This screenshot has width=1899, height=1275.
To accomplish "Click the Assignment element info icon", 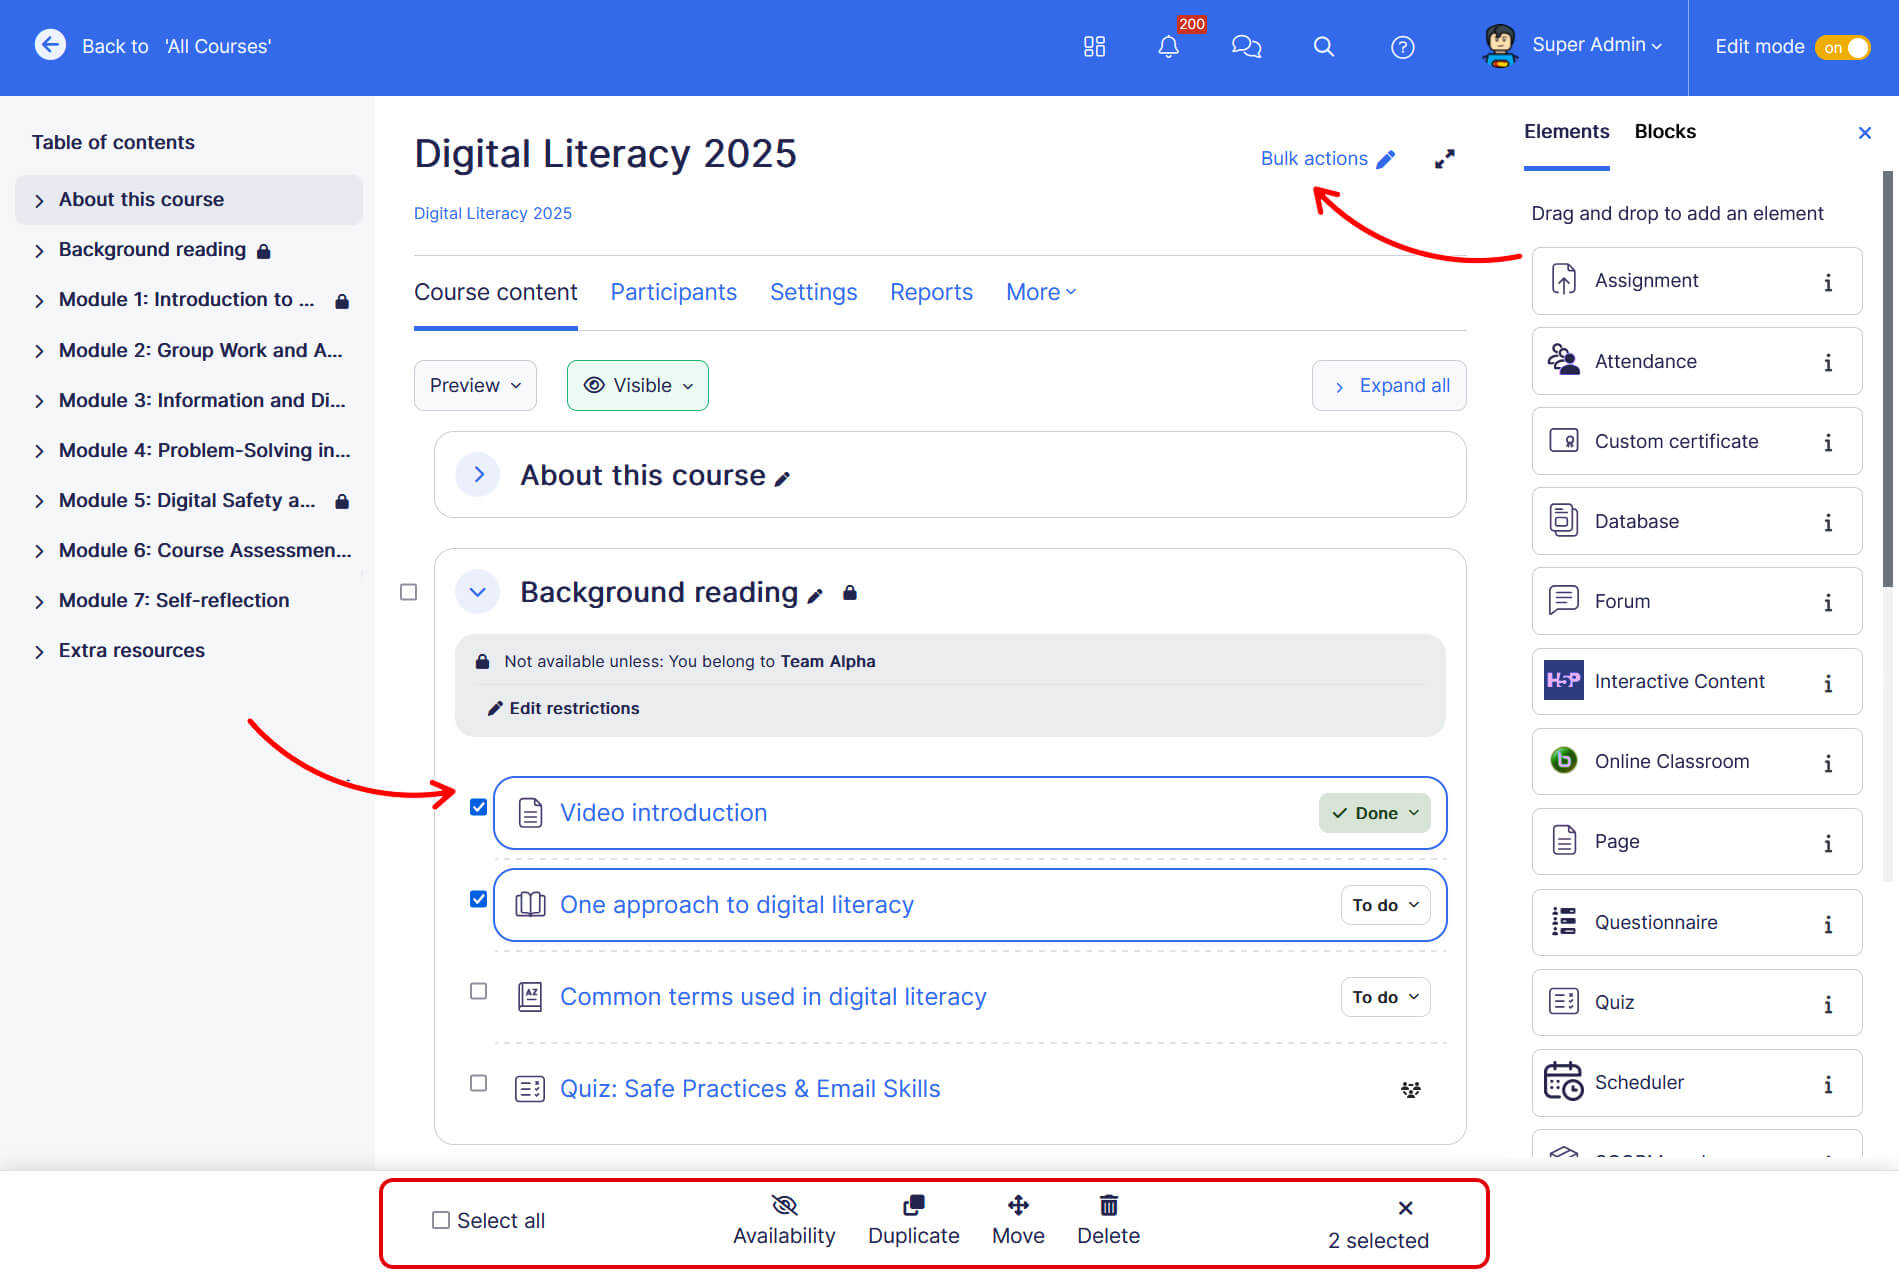I will tap(1828, 283).
